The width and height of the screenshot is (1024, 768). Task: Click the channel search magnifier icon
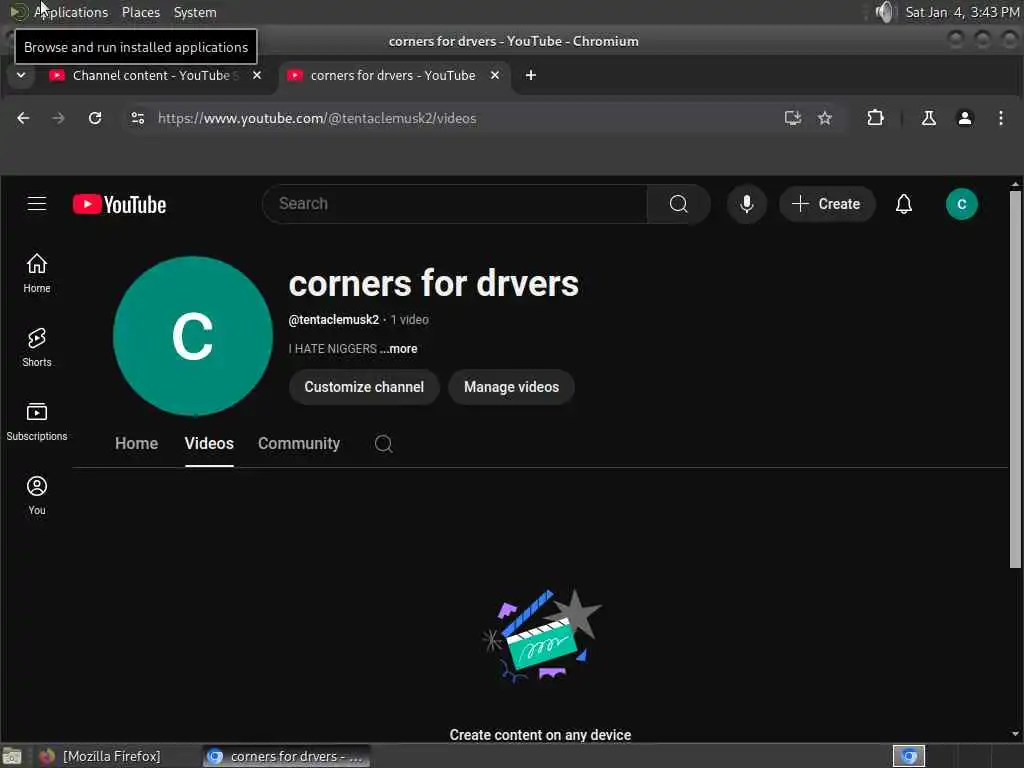(383, 444)
